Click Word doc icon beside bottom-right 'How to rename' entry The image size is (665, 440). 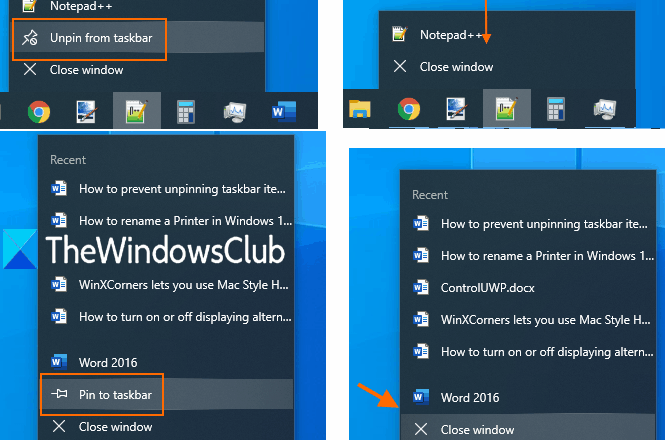click(x=421, y=255)
